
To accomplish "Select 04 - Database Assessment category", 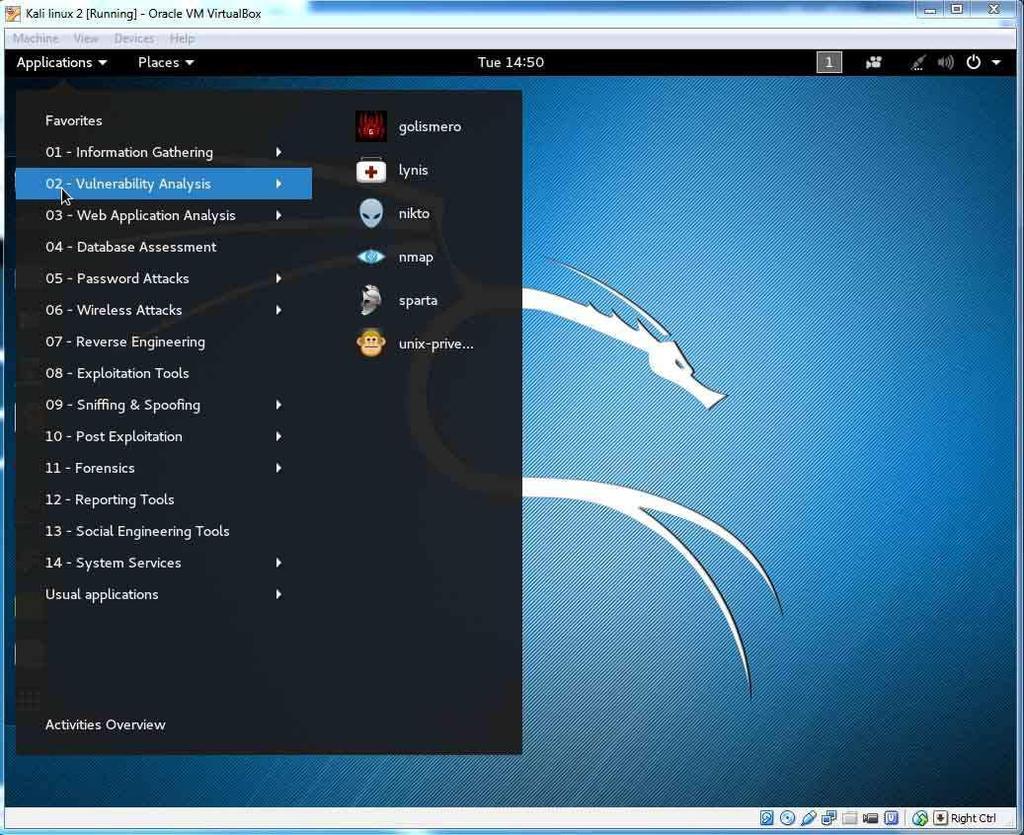I will [x=163, y=247].
